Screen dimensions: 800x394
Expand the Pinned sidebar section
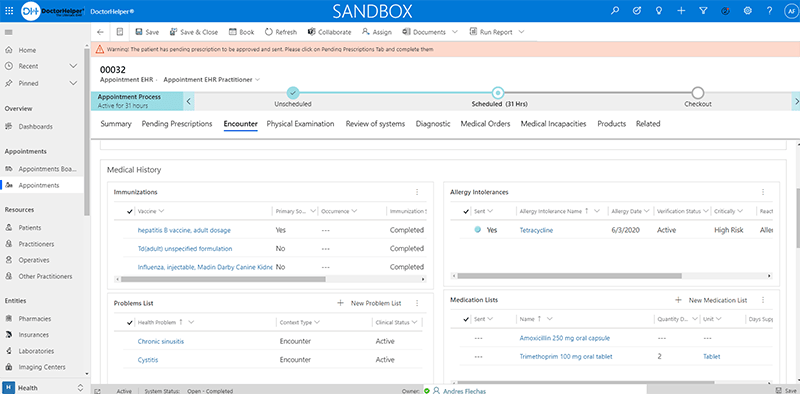pos(72,83)
